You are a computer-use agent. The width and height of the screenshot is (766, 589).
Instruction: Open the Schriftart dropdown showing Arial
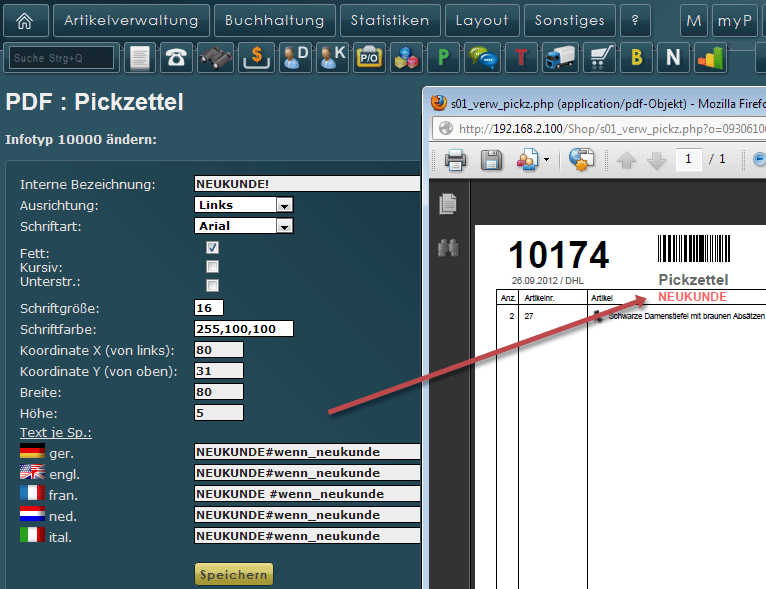point(244,226)
